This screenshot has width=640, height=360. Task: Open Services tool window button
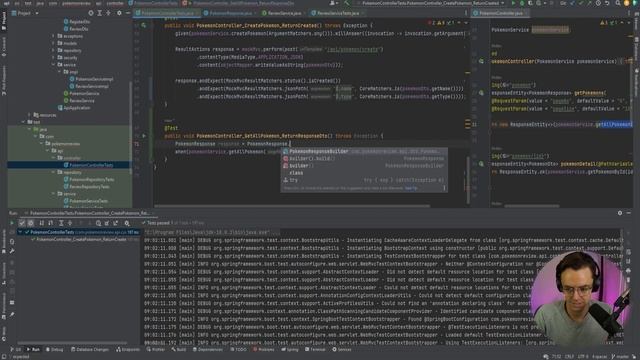[x=342, y=350]
